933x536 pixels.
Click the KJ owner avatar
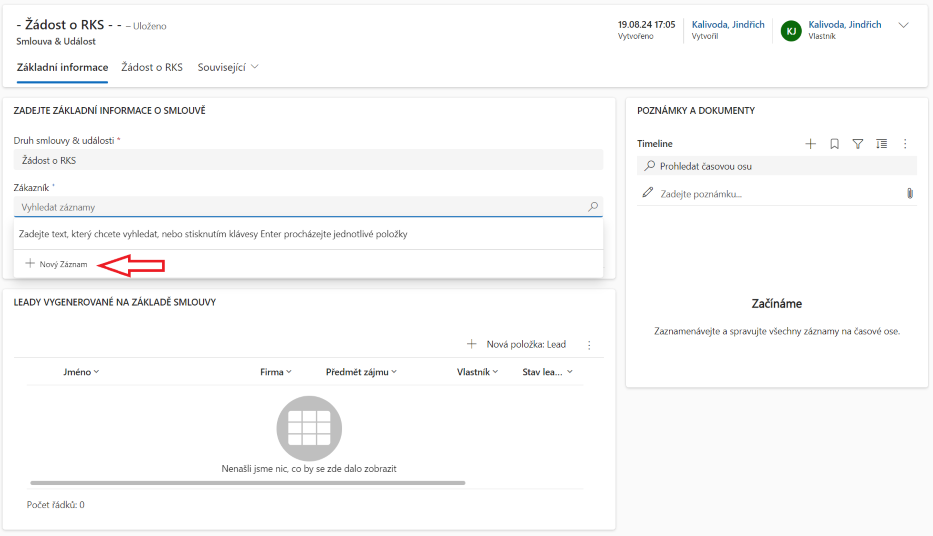791,30
